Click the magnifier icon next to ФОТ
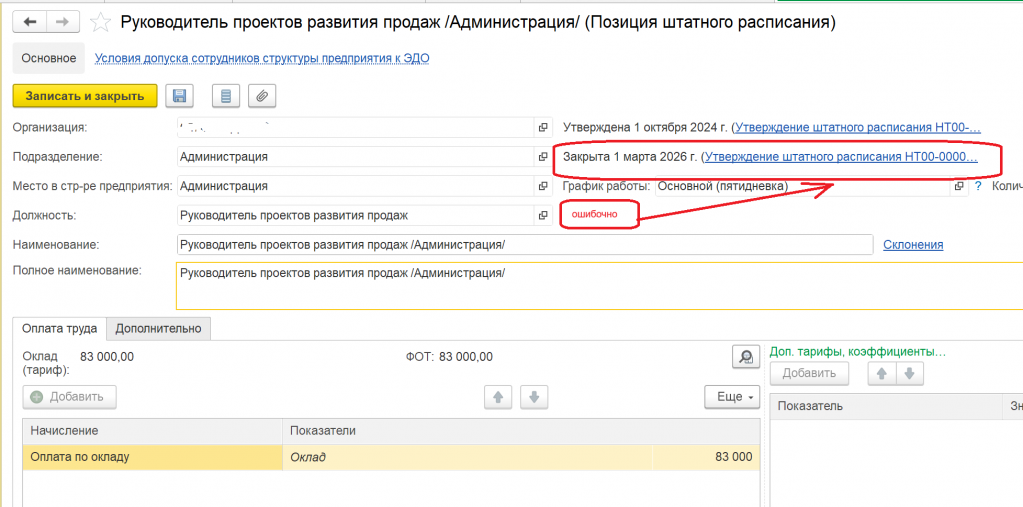 pyautogui.click(x=744, y=357)
